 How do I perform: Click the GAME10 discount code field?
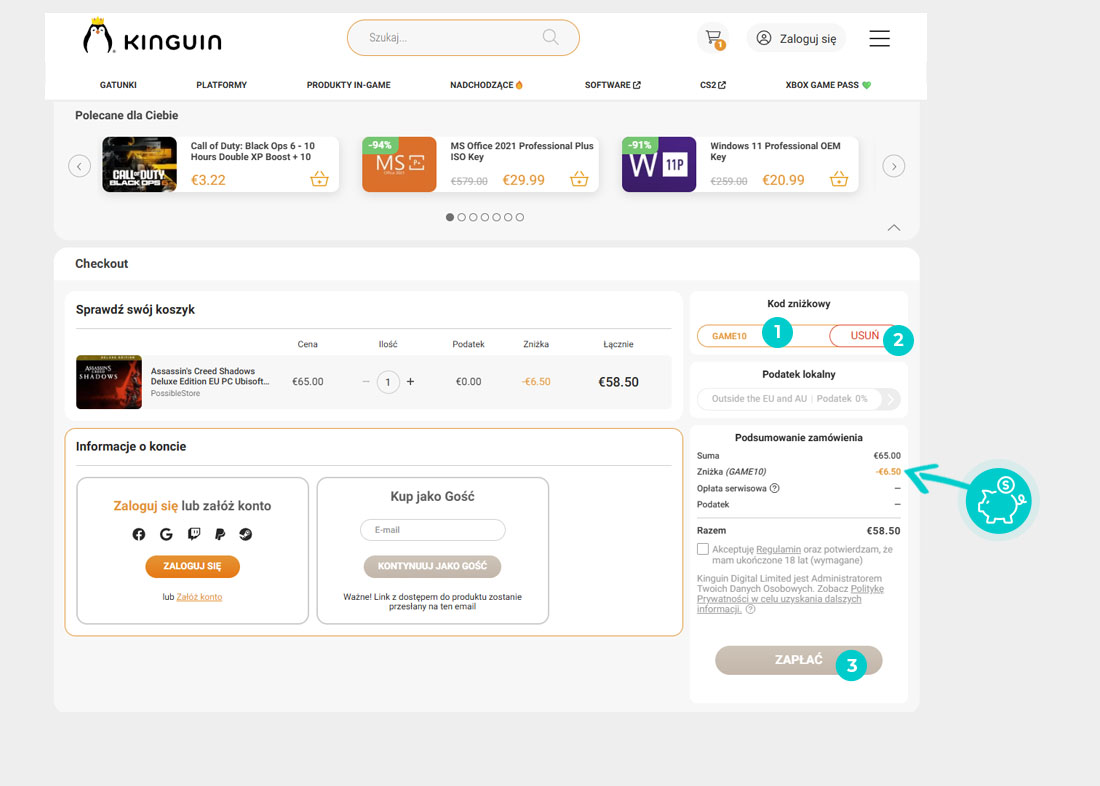click(761, 335)
